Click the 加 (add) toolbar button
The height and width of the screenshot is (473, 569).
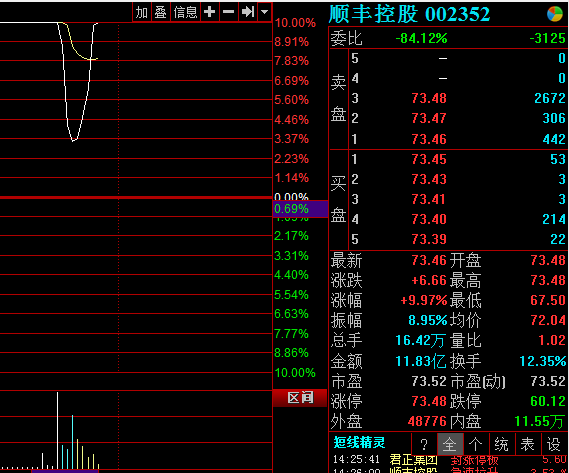[142, 12]
